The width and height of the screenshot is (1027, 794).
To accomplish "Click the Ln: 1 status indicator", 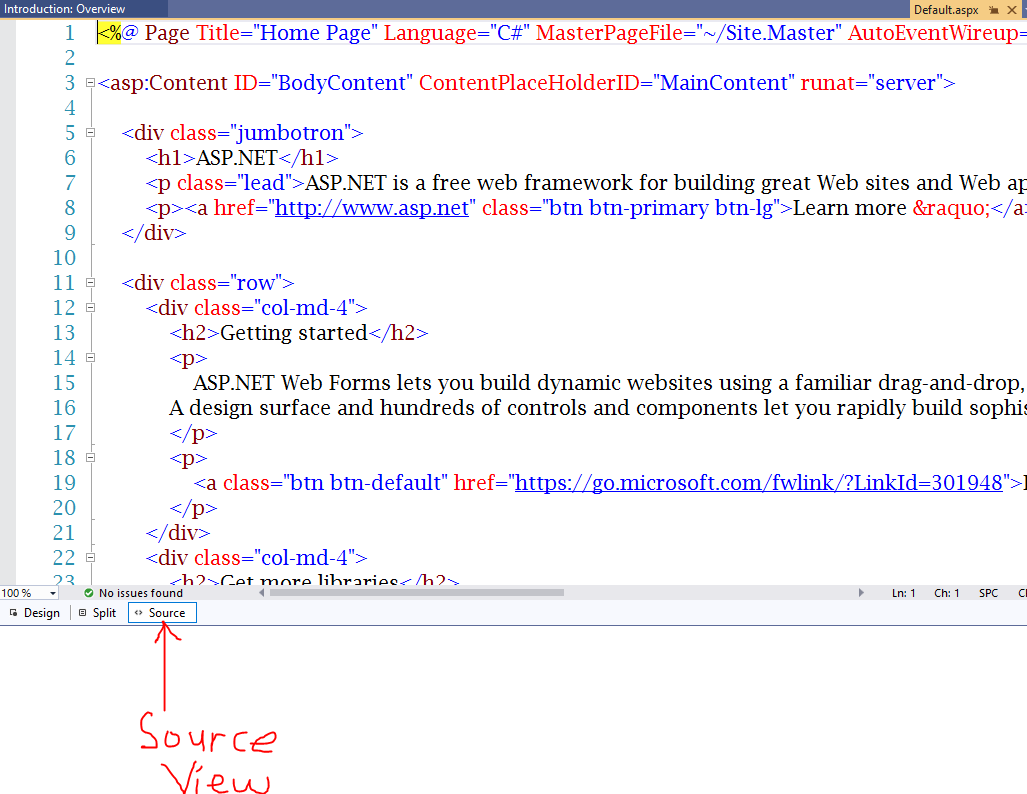I will [903, 593].
